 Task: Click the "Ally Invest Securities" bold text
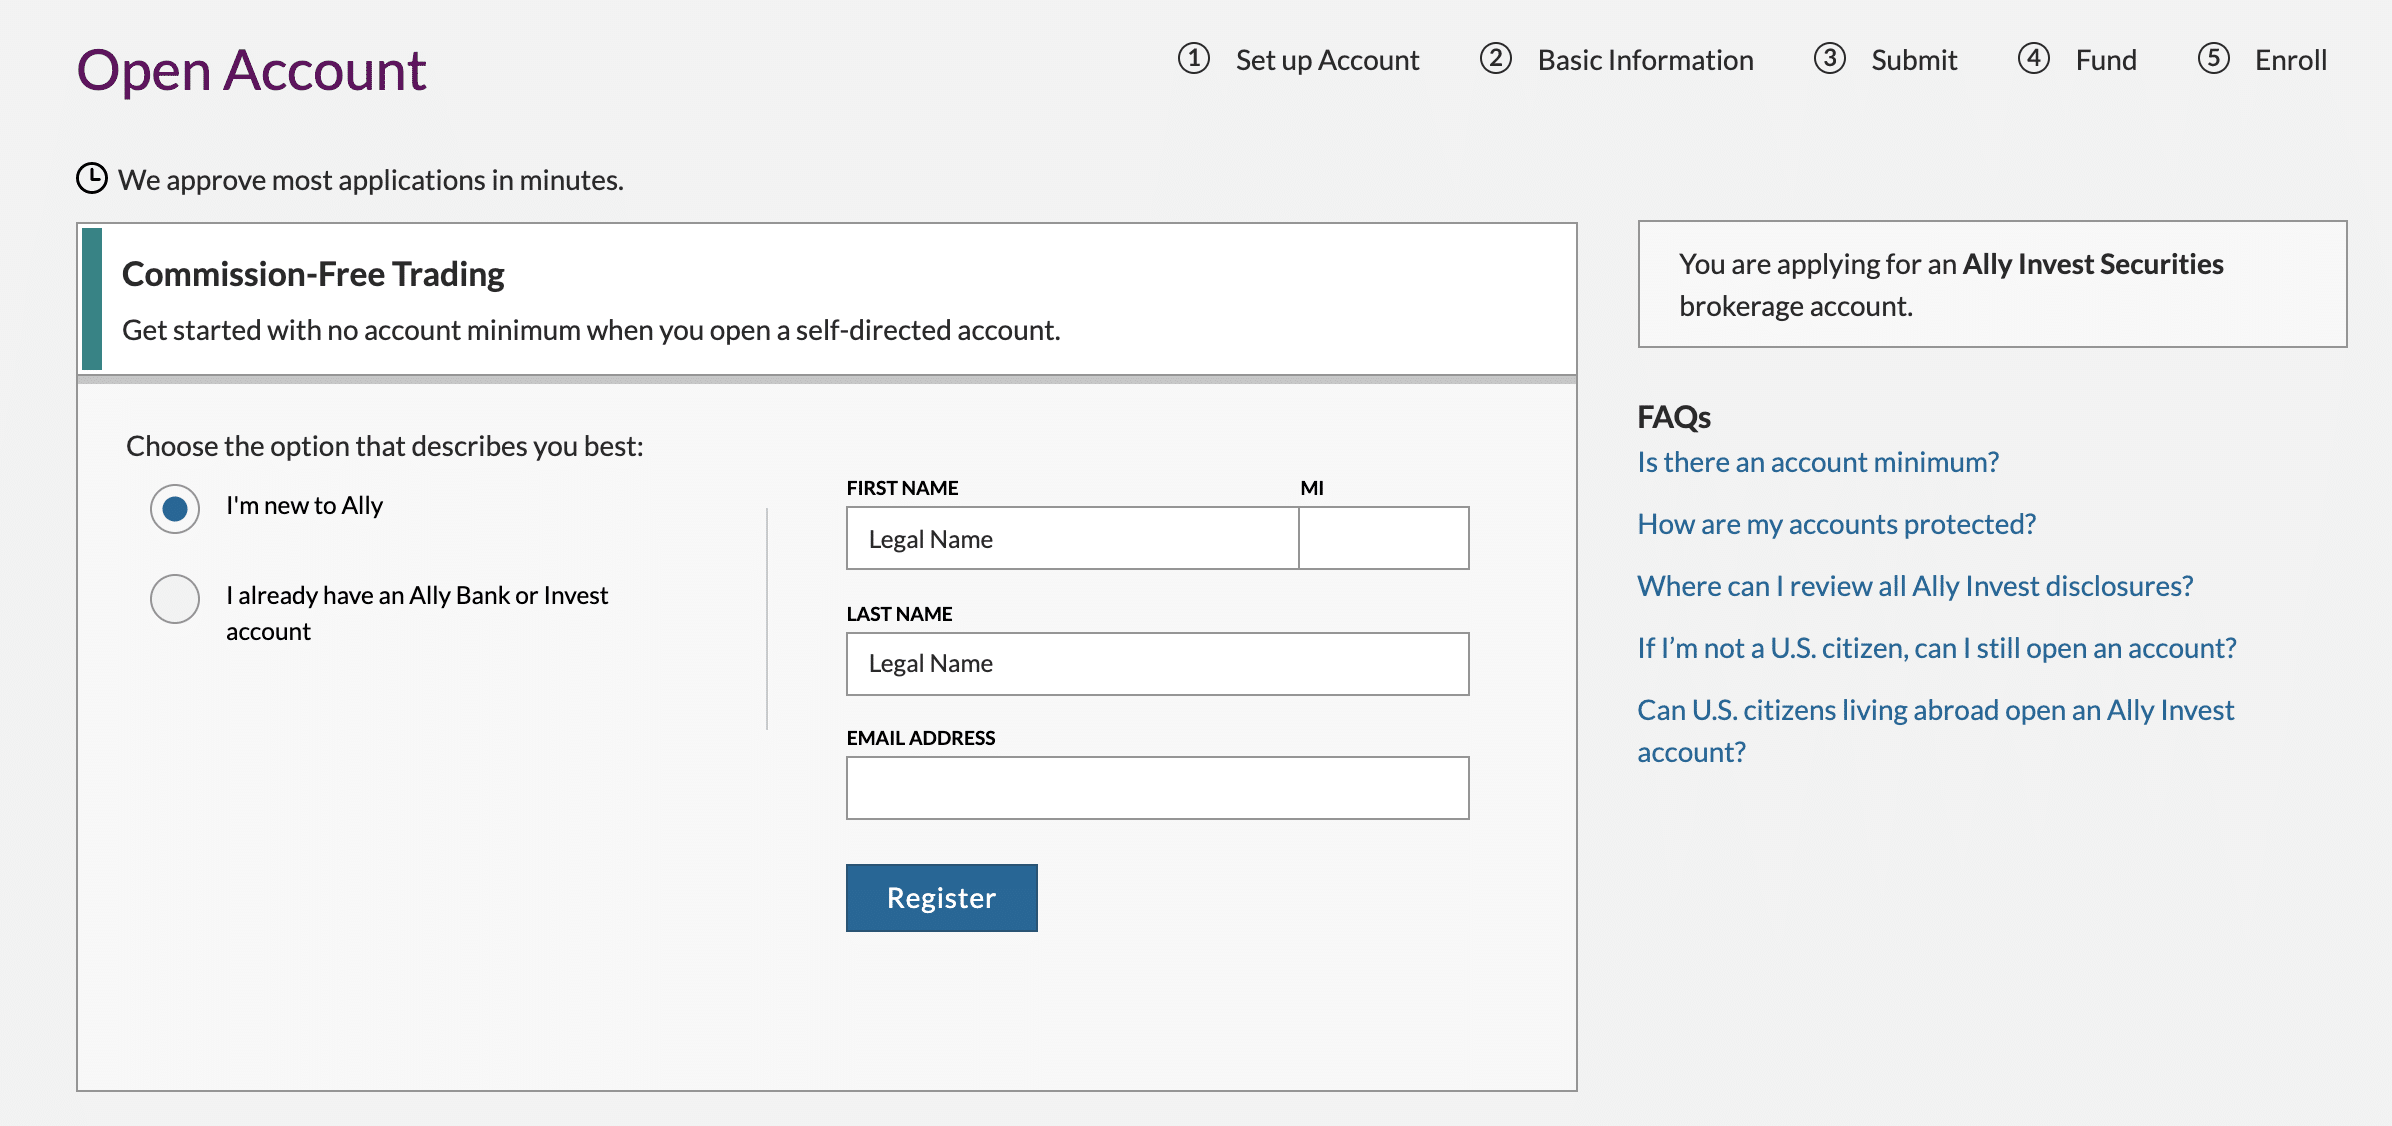click(x=2093, y=264)
